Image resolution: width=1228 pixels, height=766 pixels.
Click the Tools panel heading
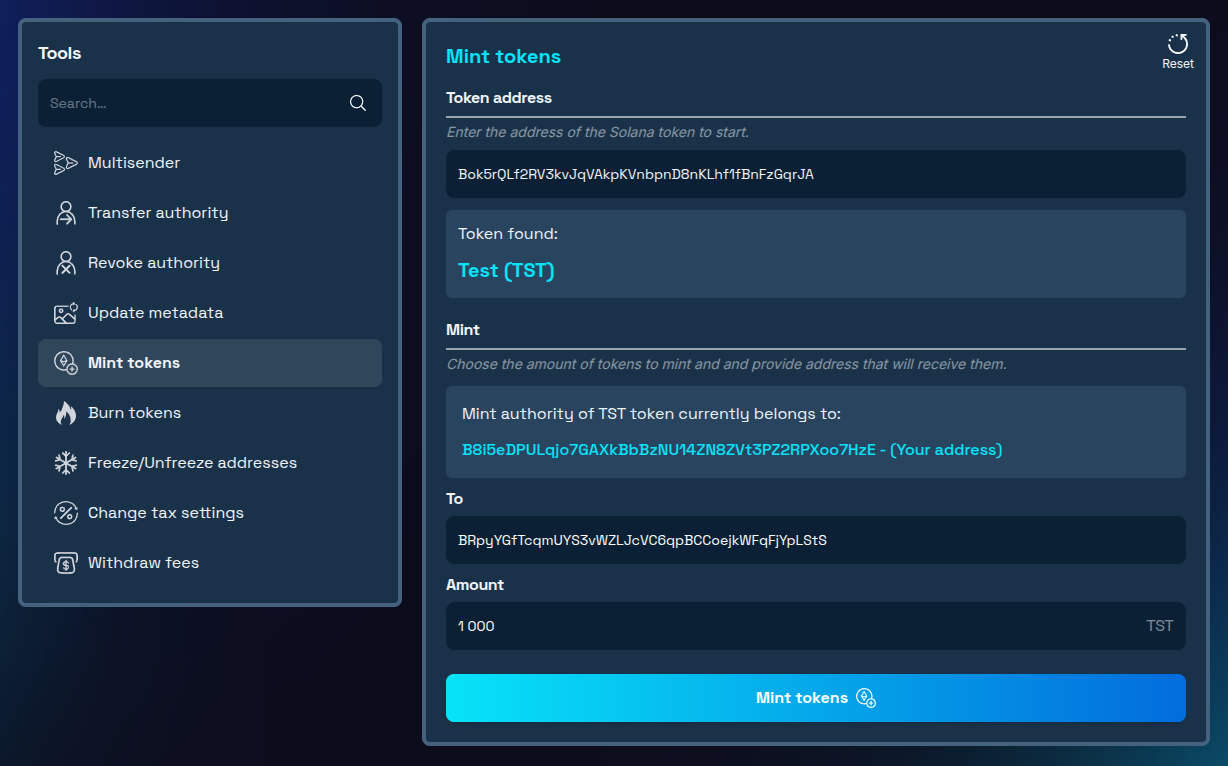tap(60, 53)
